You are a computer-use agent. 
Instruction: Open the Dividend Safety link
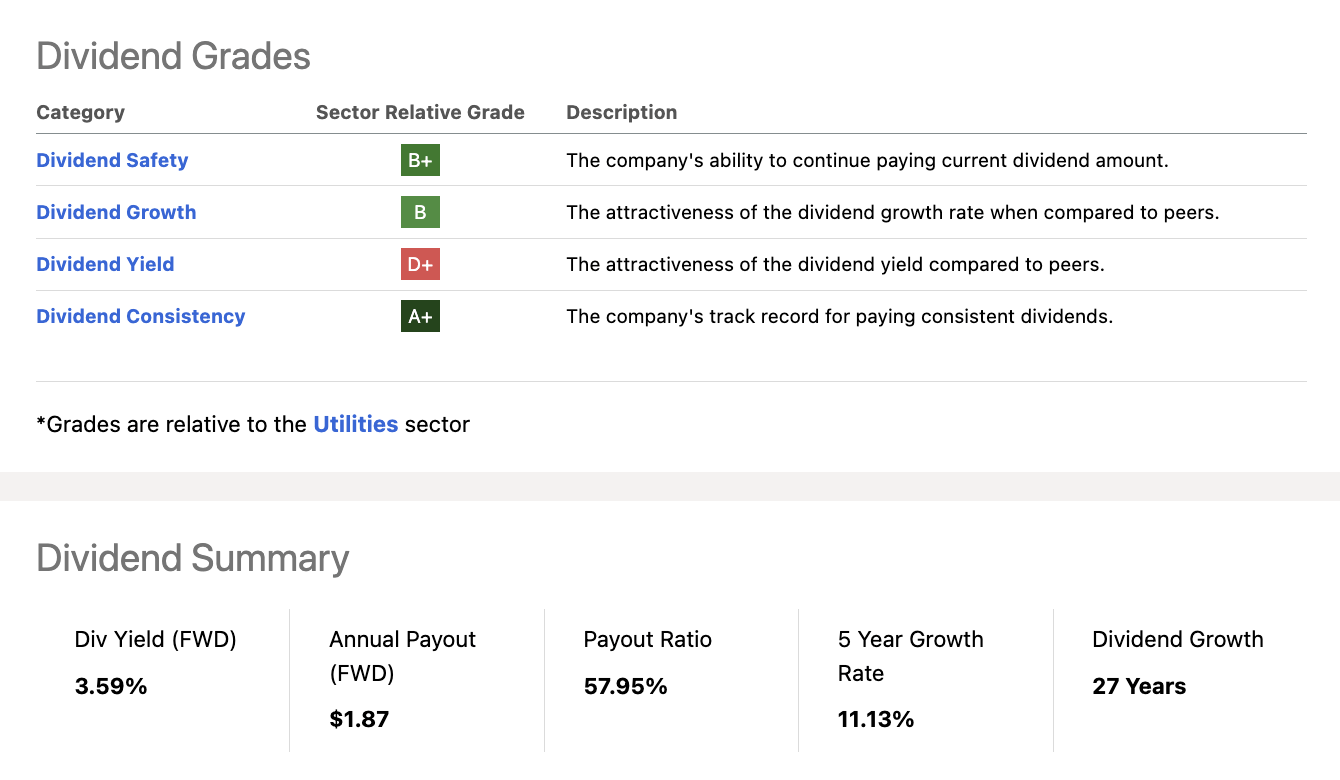click(112, 160)
